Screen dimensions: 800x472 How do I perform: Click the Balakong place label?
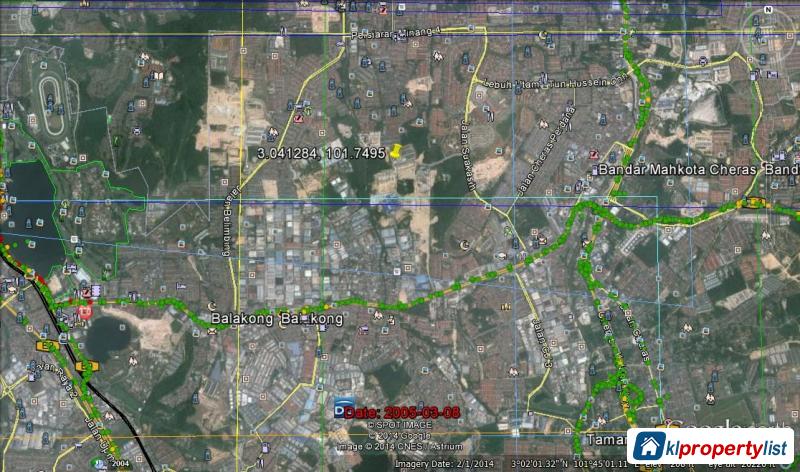click(x=242, y=318)
